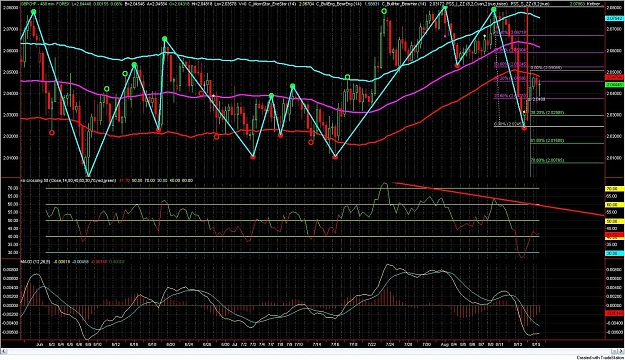Select the RSI crossing indicator label
Screen dimensions: 625x360
click(x=69, y=181)
